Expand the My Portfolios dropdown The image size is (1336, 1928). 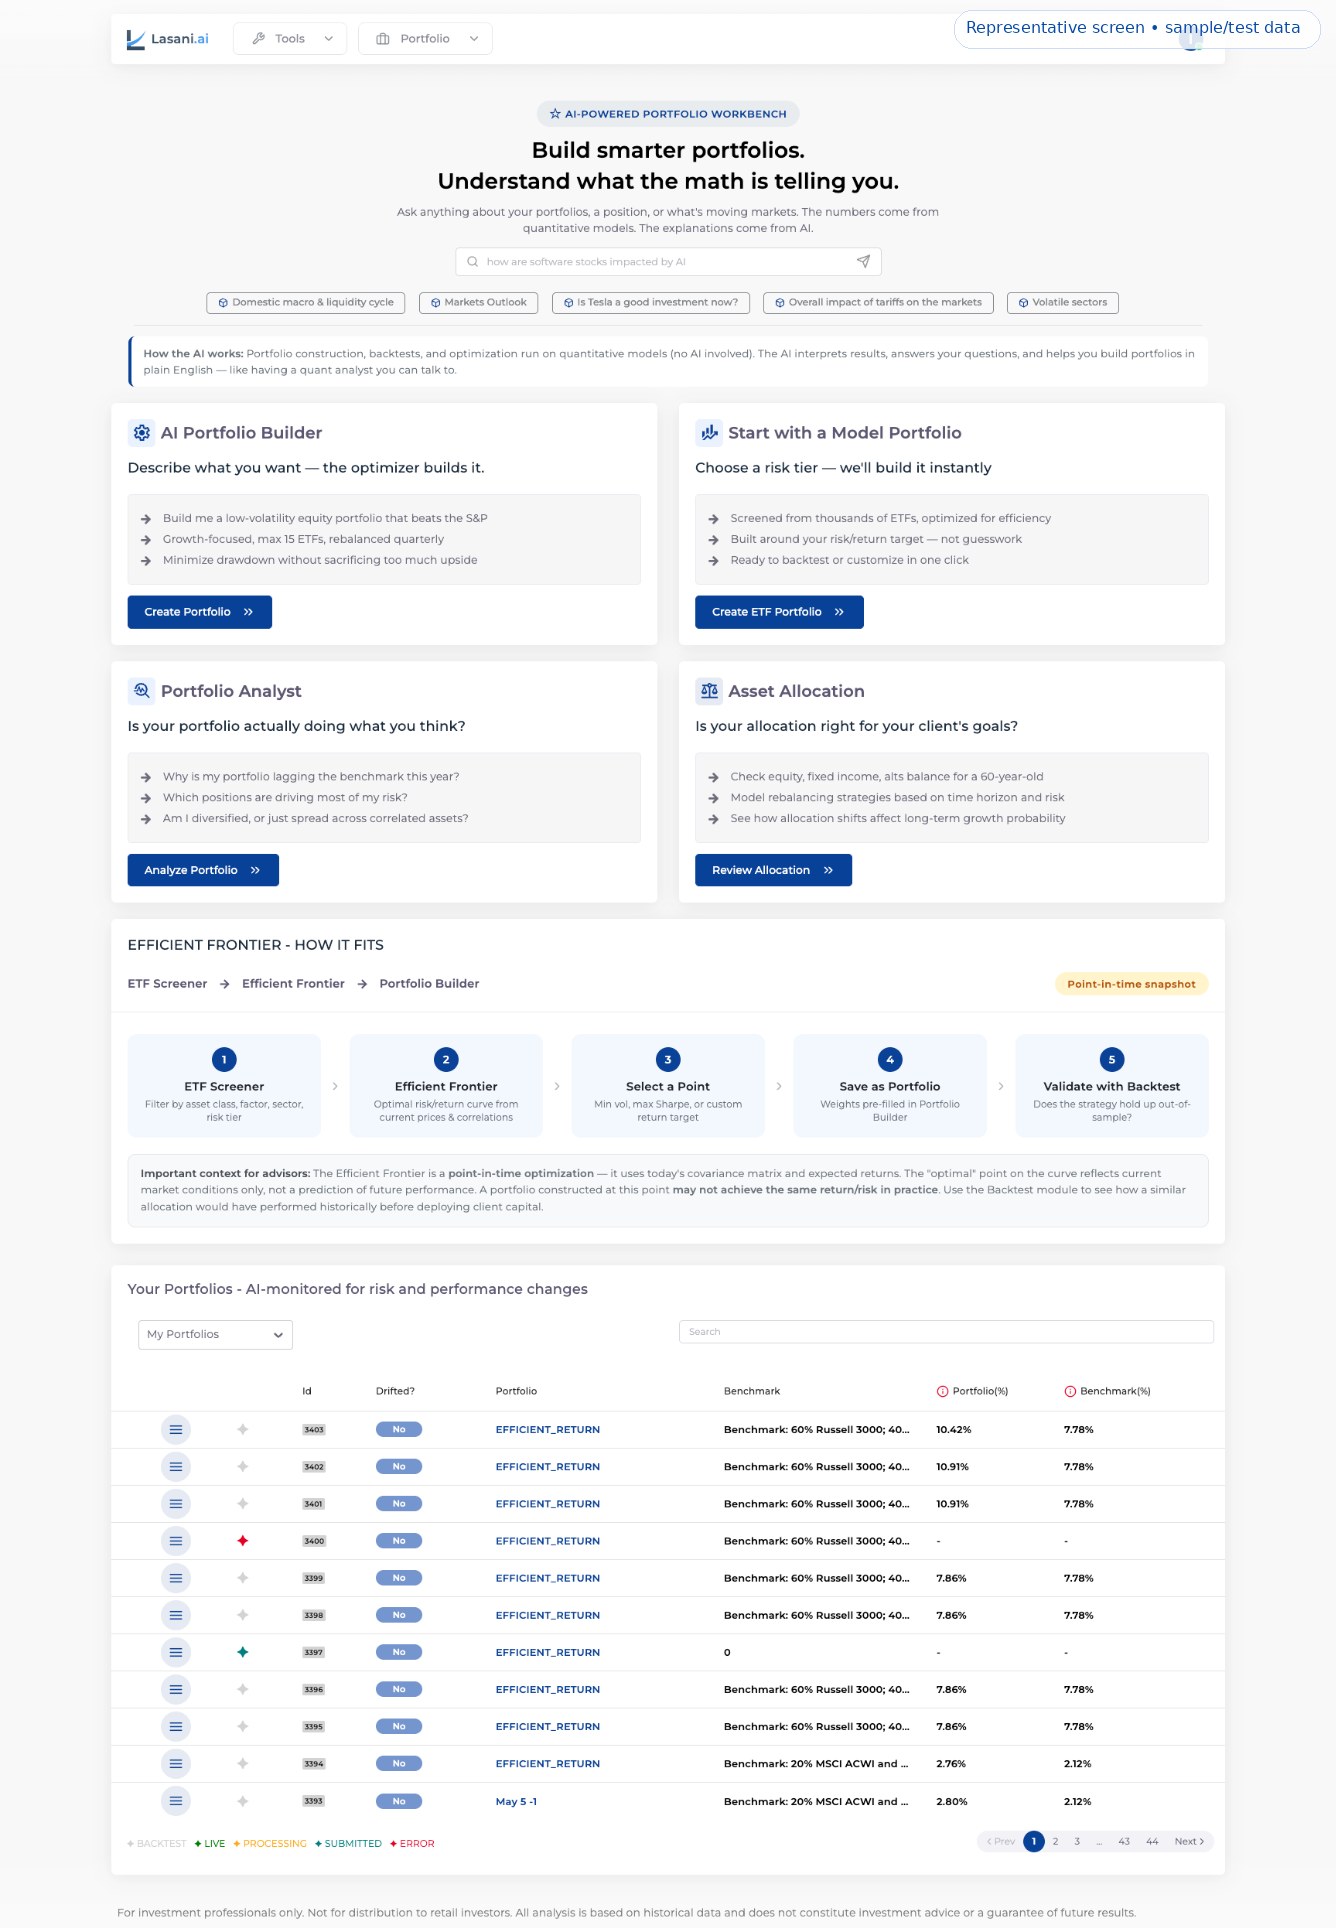point(215,1335)
